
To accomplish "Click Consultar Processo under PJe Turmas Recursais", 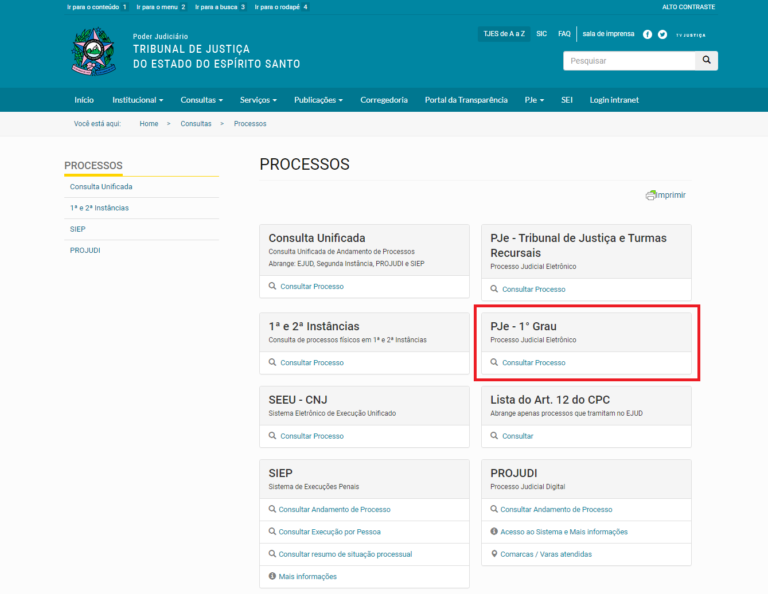I will (x=534, y=289).
